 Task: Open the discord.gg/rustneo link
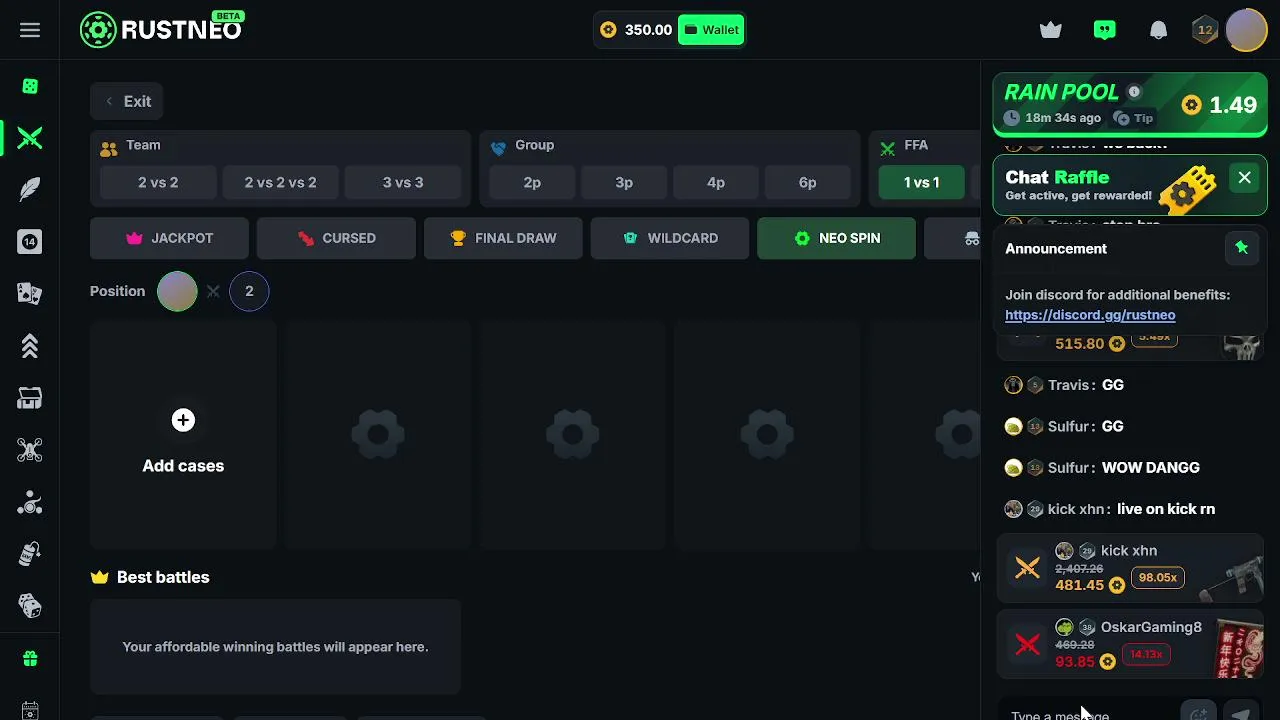[1090, 315]
